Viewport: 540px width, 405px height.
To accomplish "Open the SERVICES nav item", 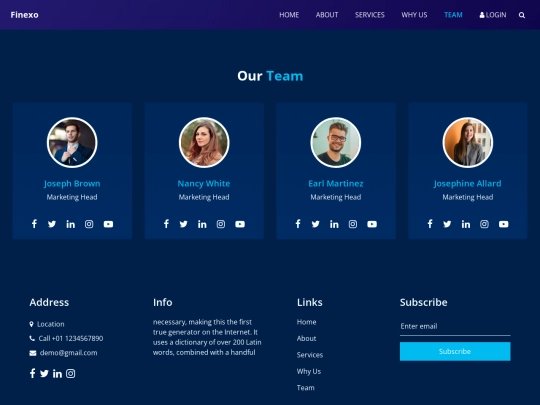I will pyautogui.click(x=370, y=15).
